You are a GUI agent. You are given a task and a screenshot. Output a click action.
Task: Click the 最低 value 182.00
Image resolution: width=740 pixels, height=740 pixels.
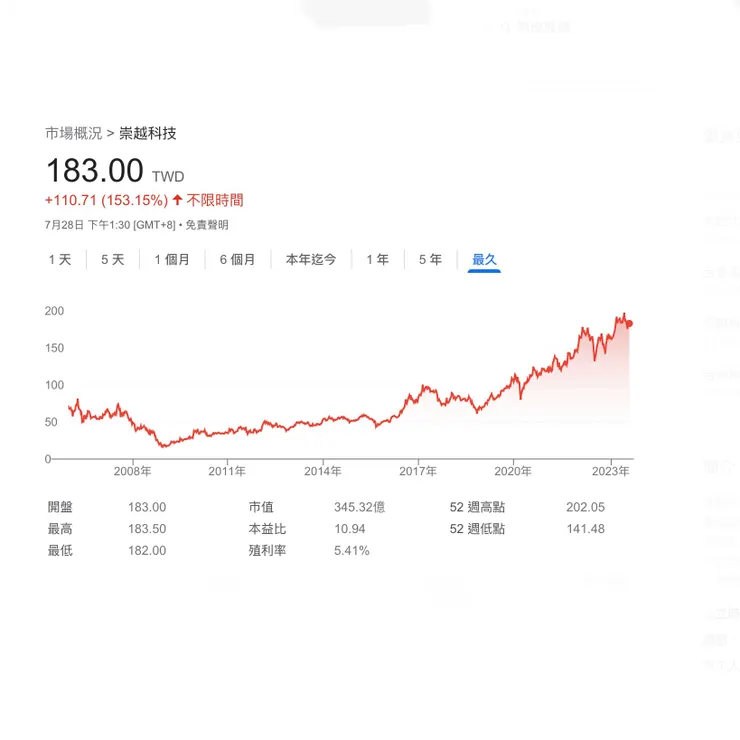147,551
